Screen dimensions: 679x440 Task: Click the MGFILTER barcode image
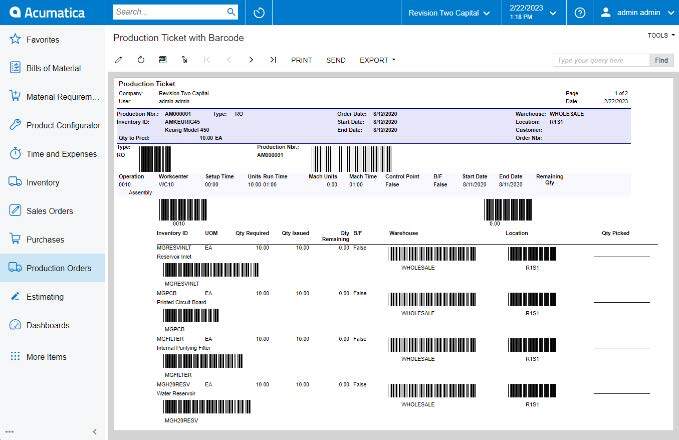pos(203,361)
